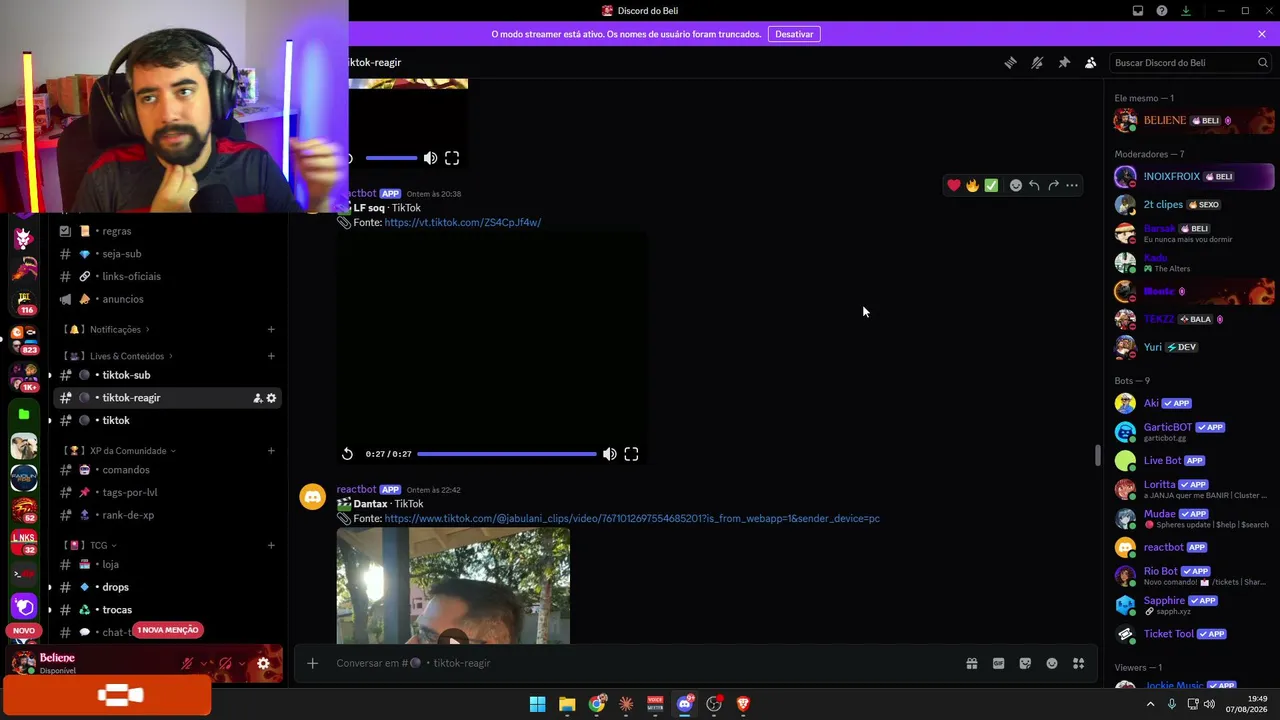Collapse the TCG category
Viewport: 1280px width, 720px height.
point(98,545)
